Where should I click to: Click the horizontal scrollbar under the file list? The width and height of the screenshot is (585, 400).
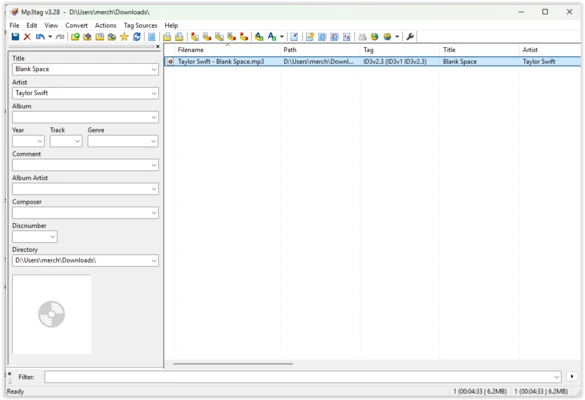233,363
